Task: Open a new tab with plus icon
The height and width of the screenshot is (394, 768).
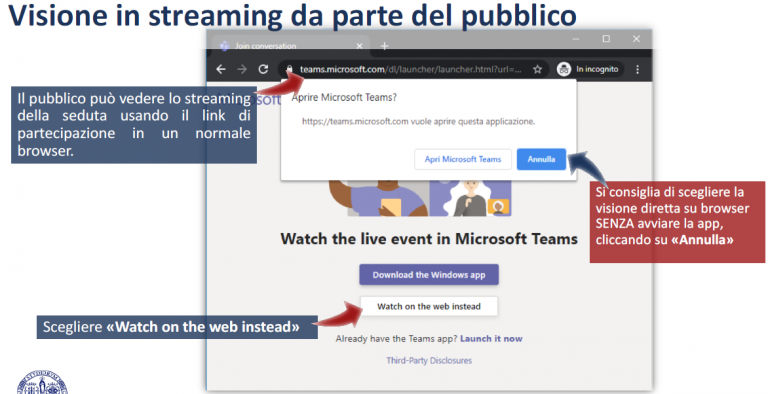Action: coord(384,46)
